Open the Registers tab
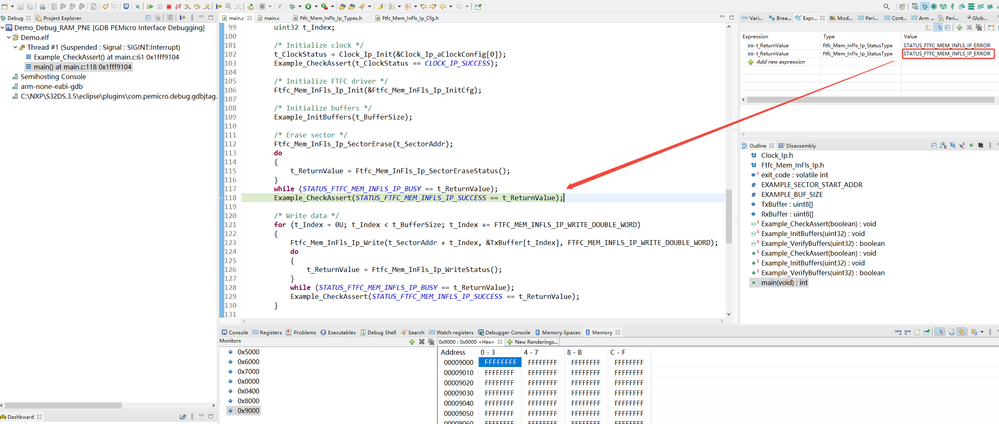Image resolution: width=999 pixels, height=424 pixels. 267,332
